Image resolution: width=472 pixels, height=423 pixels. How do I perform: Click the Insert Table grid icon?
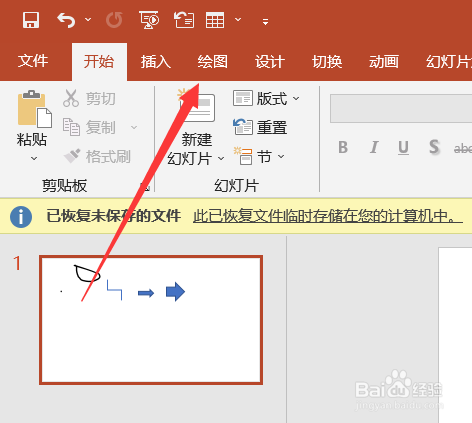point(215,20)
